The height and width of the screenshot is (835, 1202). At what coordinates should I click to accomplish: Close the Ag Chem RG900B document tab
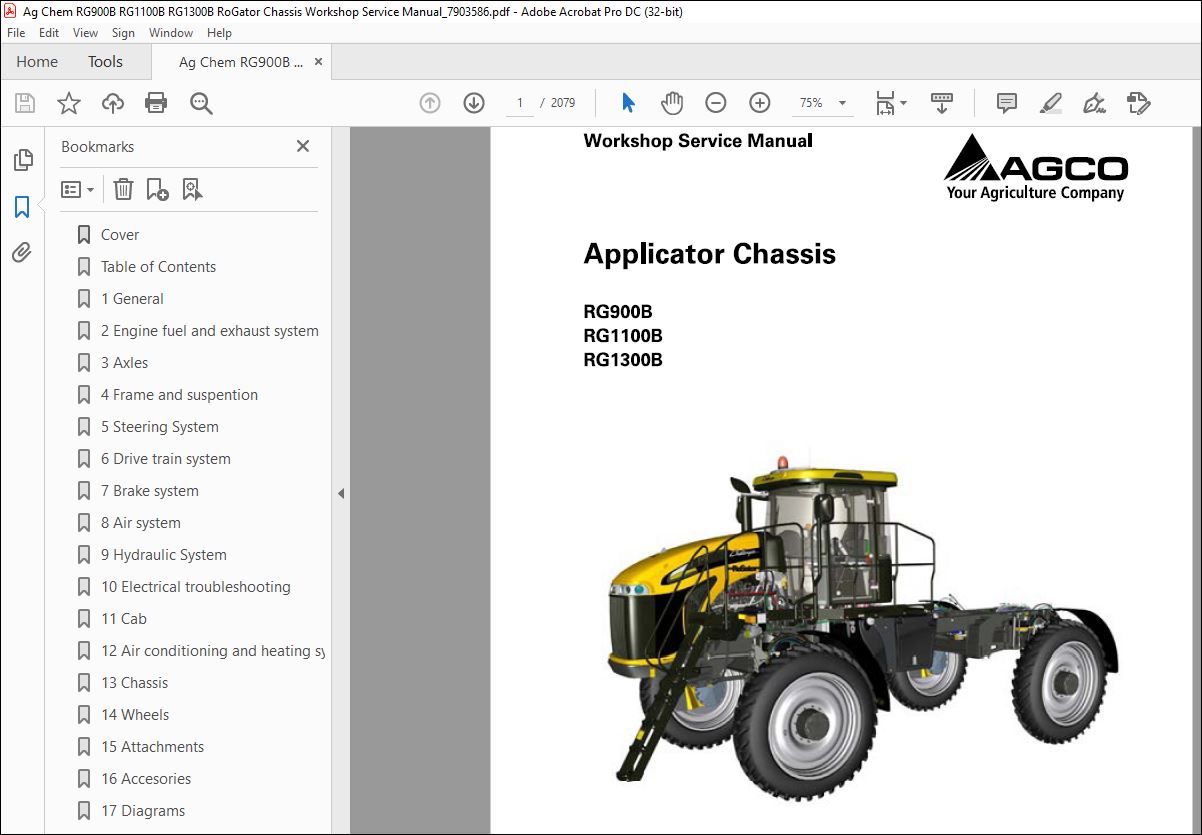[318, 62]
